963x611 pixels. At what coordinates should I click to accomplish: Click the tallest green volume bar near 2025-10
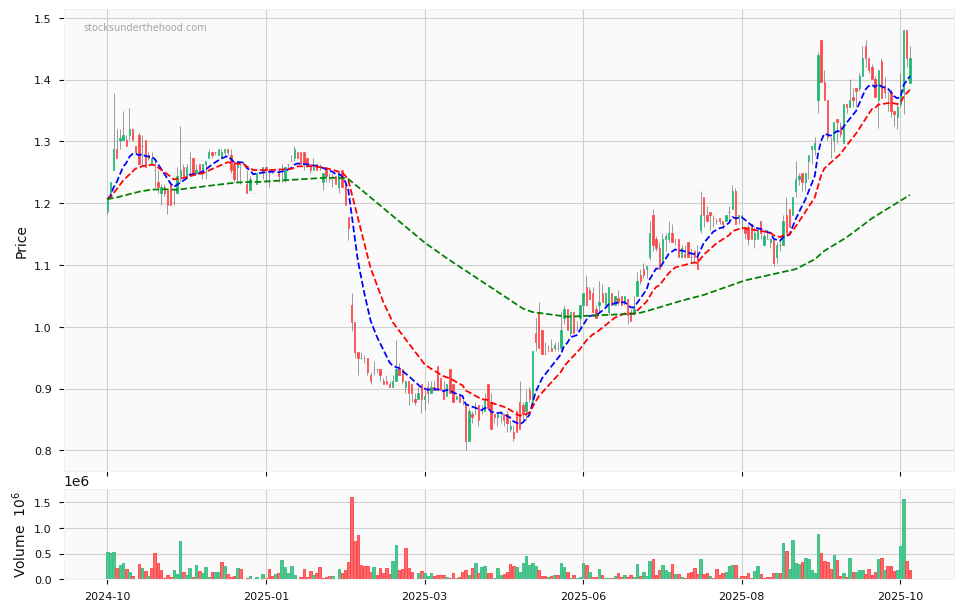[904, 540]
